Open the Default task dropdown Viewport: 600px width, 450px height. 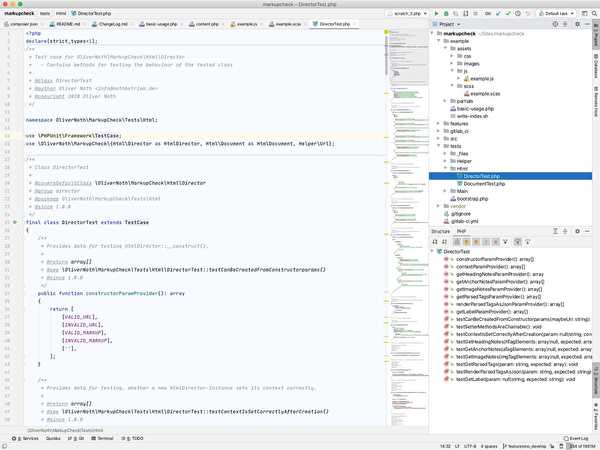(557, 13)
